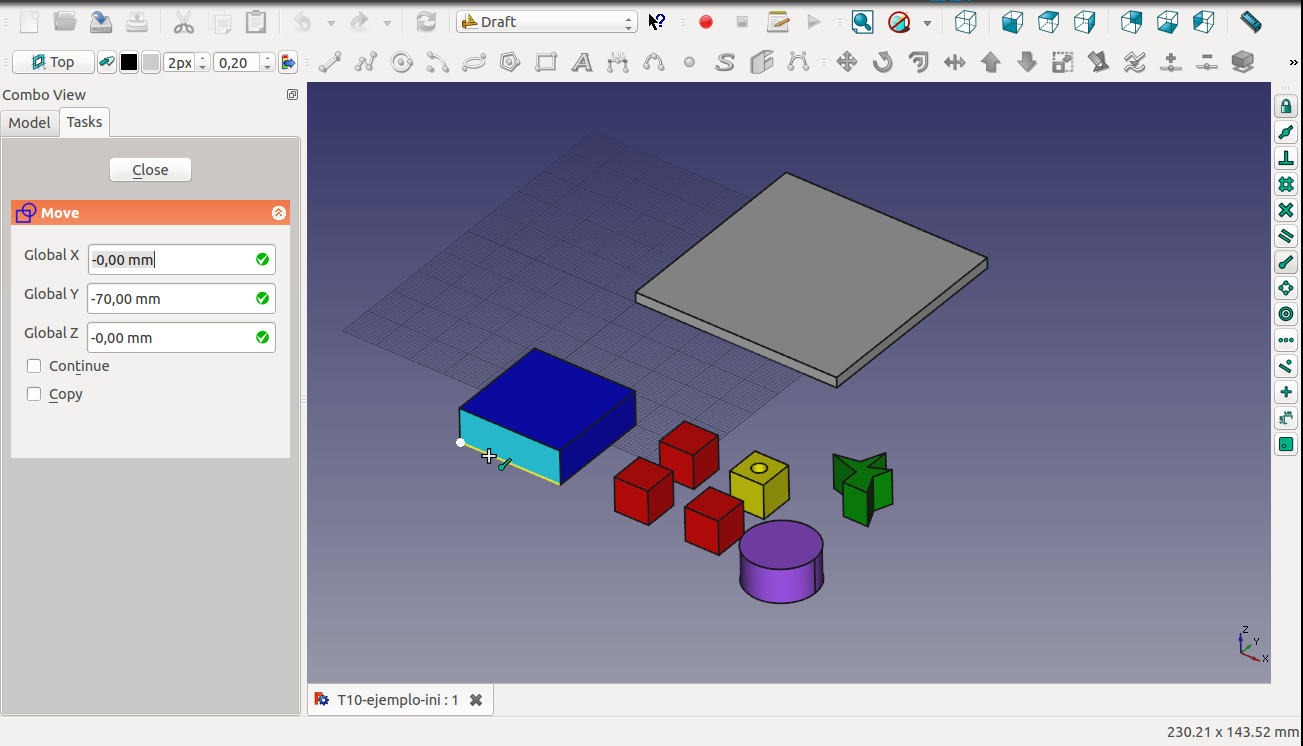The height and width of the screenshot is (746, 1303).
Task: Start macro recording with red button
Action: click(706, 22)
